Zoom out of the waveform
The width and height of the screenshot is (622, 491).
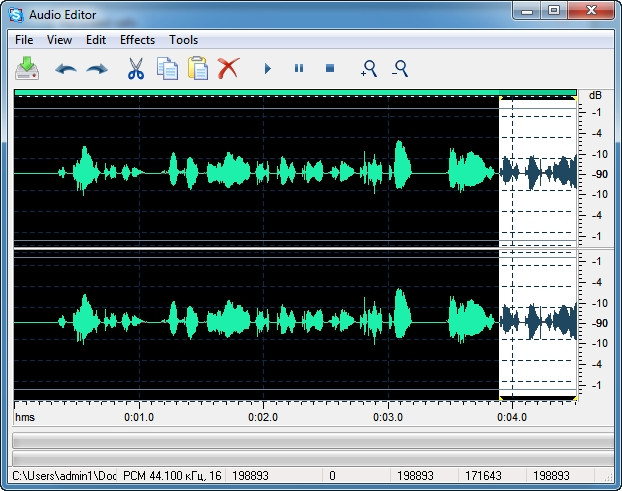pos(400,69)
